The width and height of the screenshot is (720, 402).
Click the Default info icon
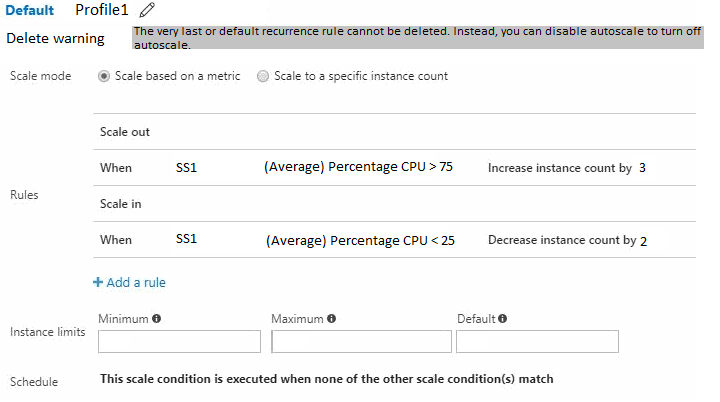click(x=502, y=318)
